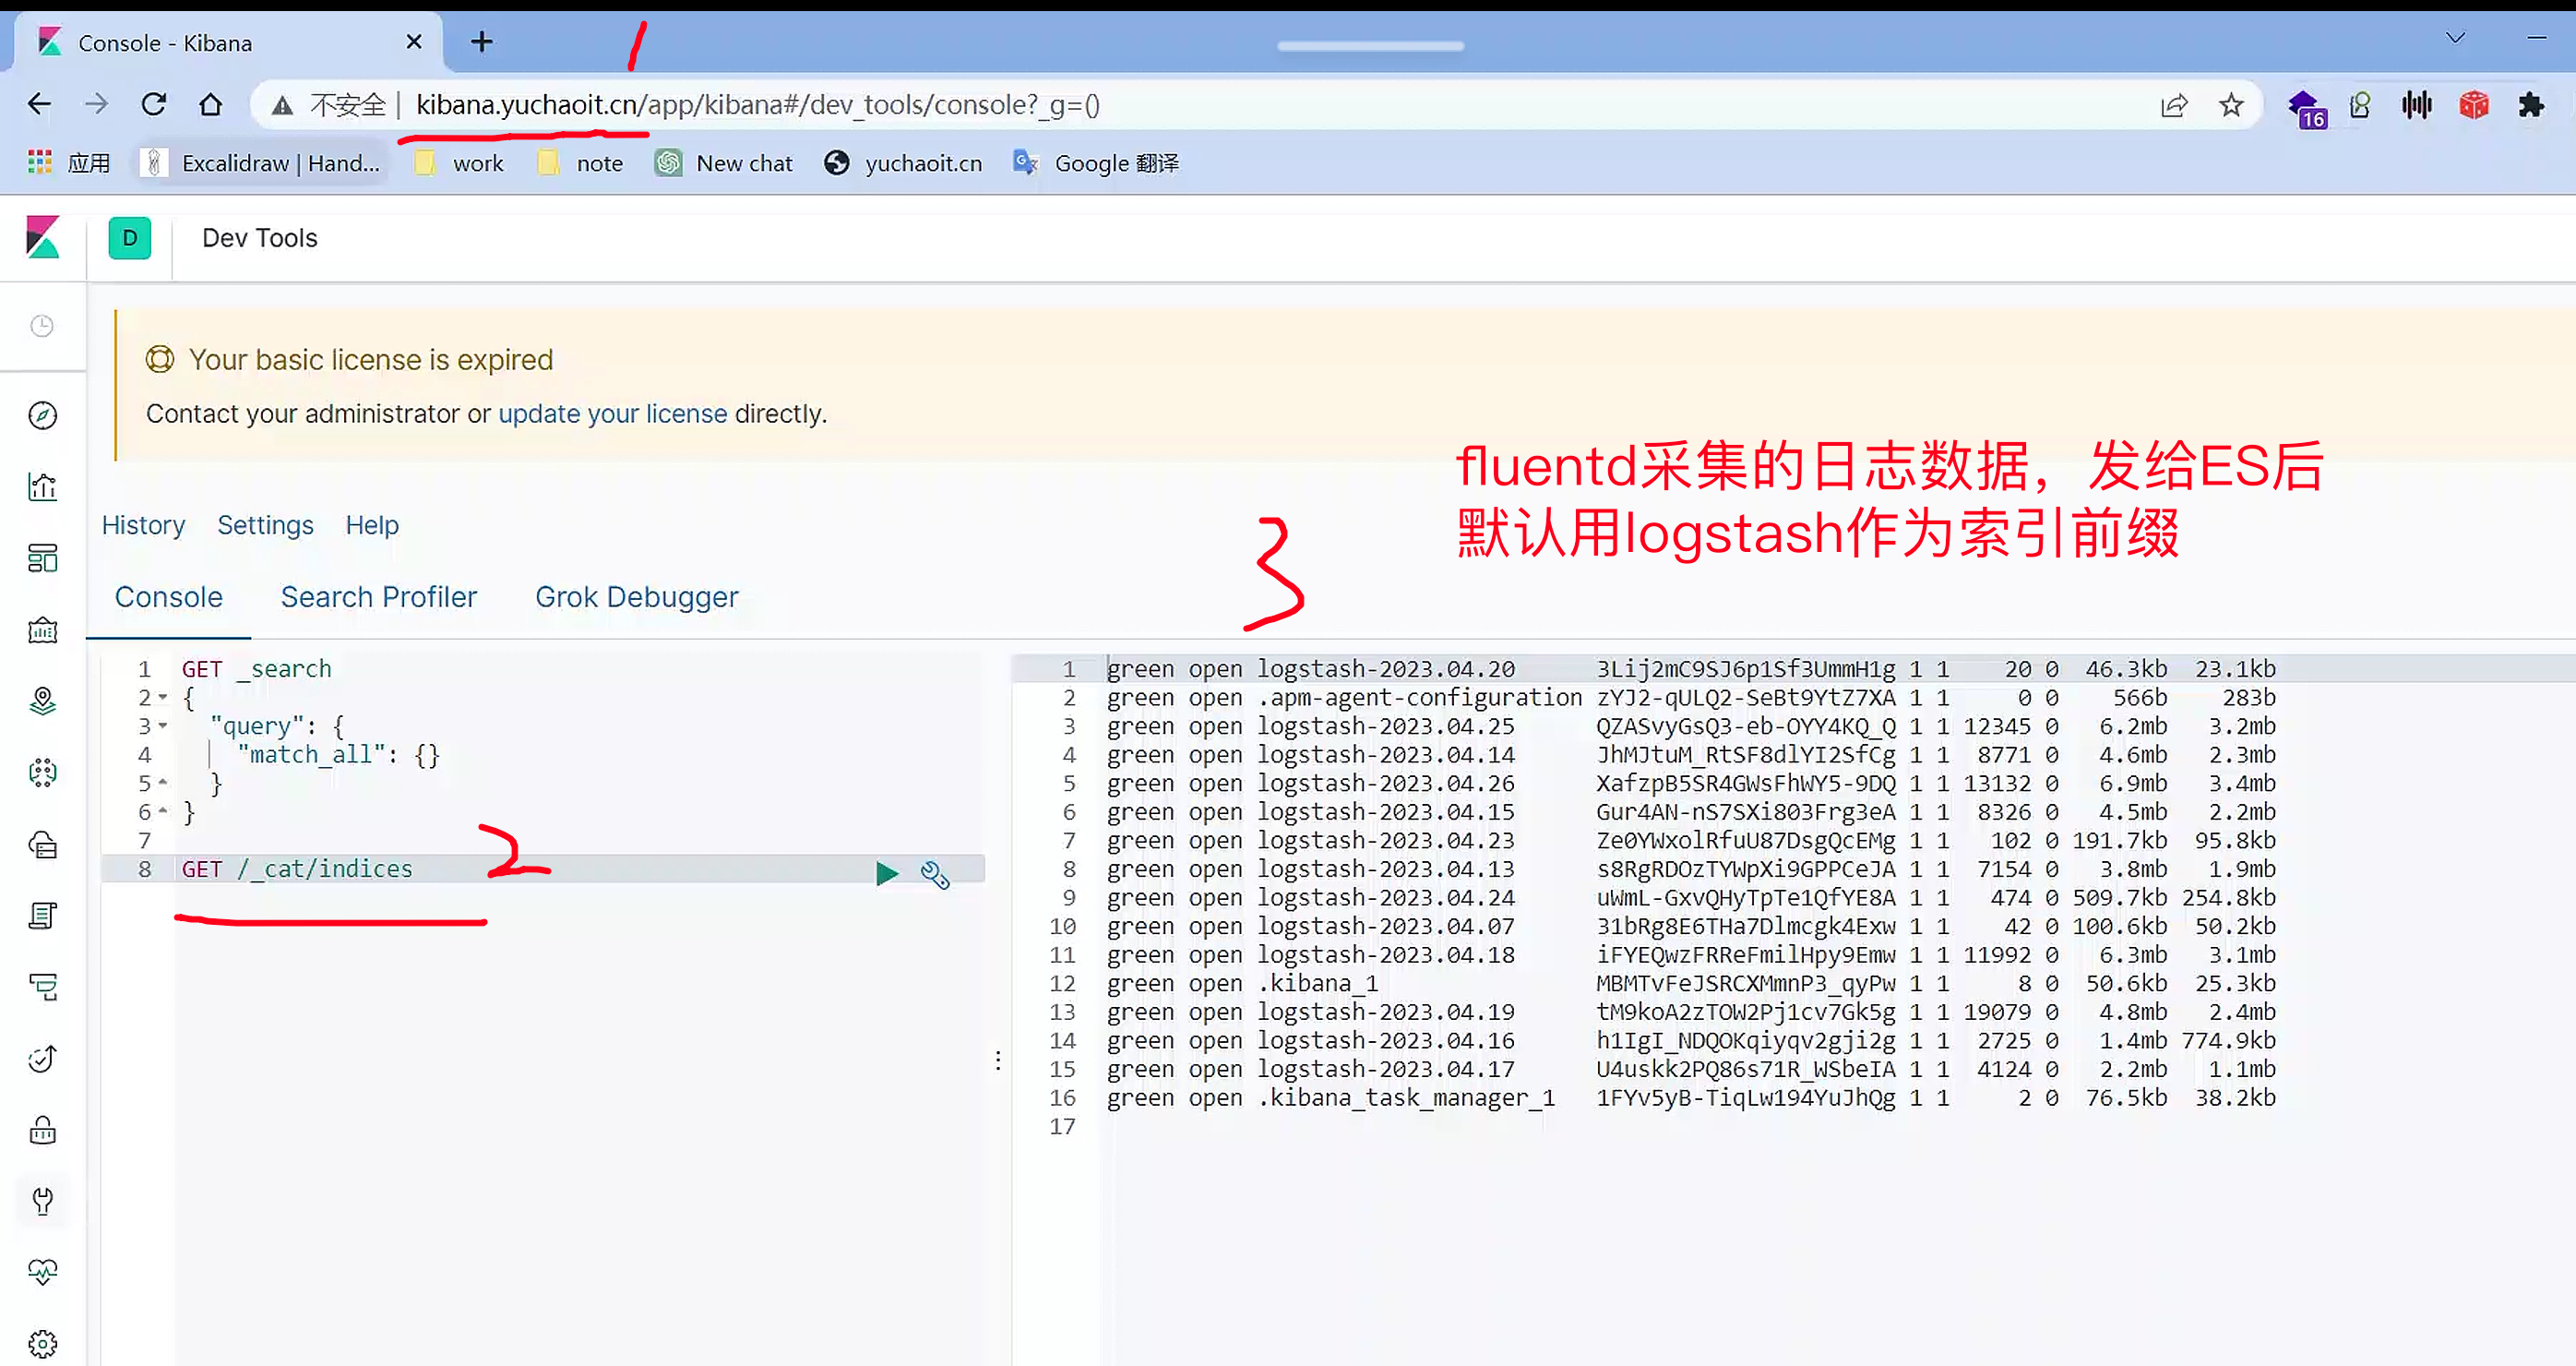Open the History link

point(143,525)
